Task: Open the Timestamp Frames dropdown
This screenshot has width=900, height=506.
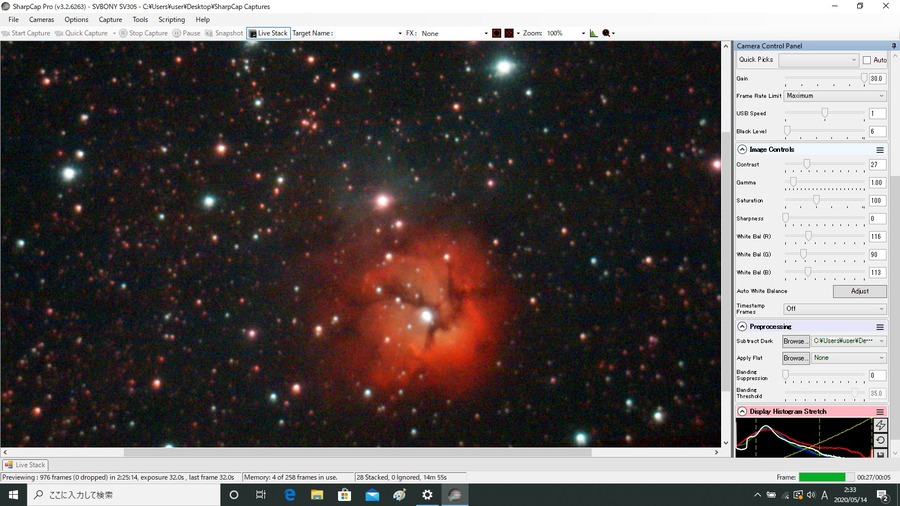Action: coord(835,309)
